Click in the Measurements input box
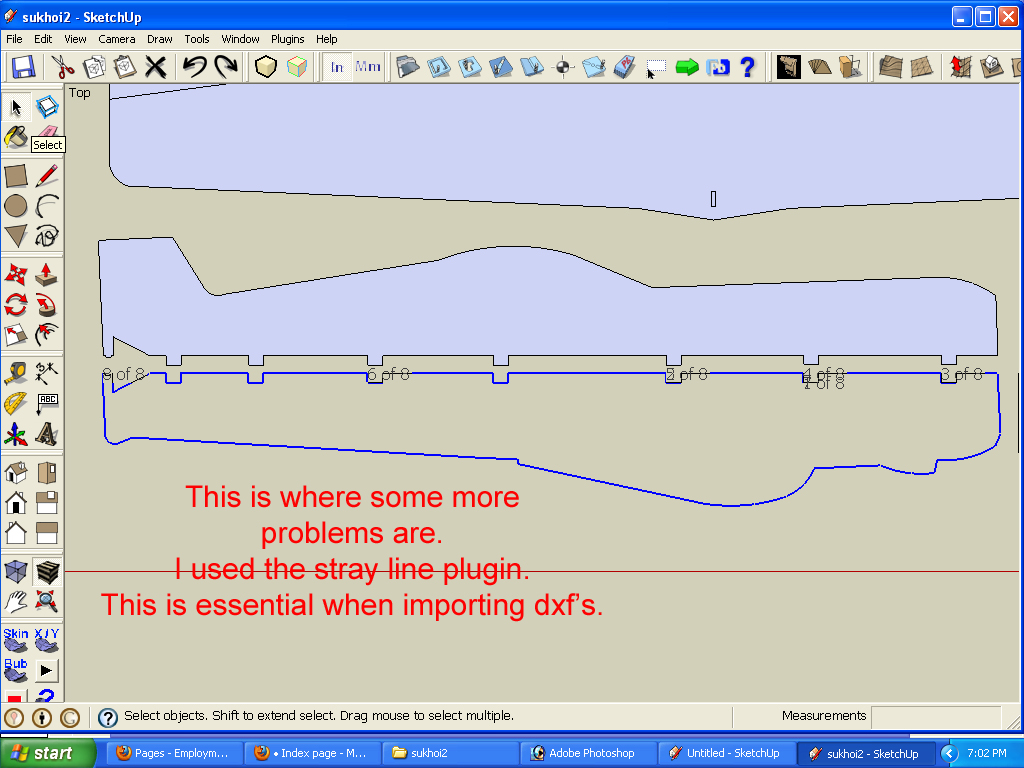 (935, 716)
